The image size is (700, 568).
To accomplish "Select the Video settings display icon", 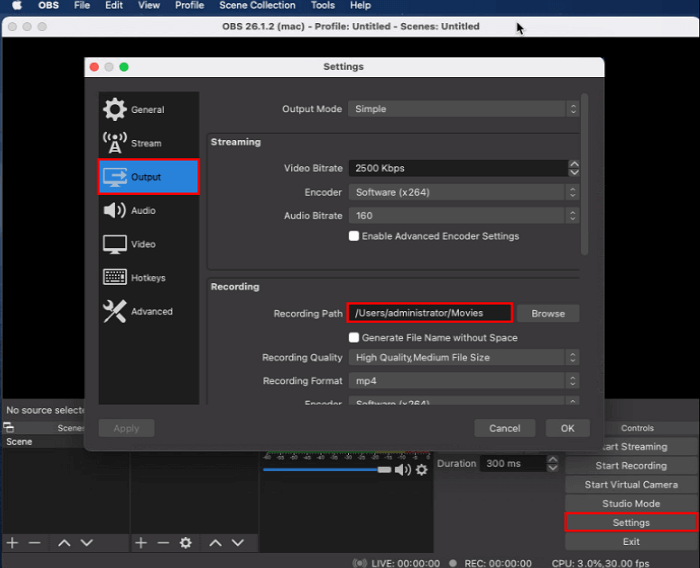I will coord(115,244).
